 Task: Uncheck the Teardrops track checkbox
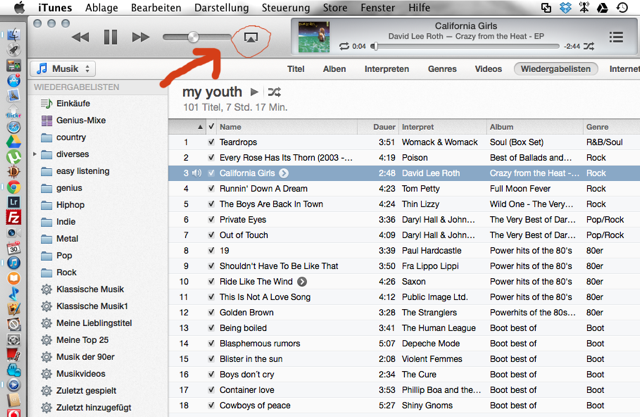[x=211, y=142]
